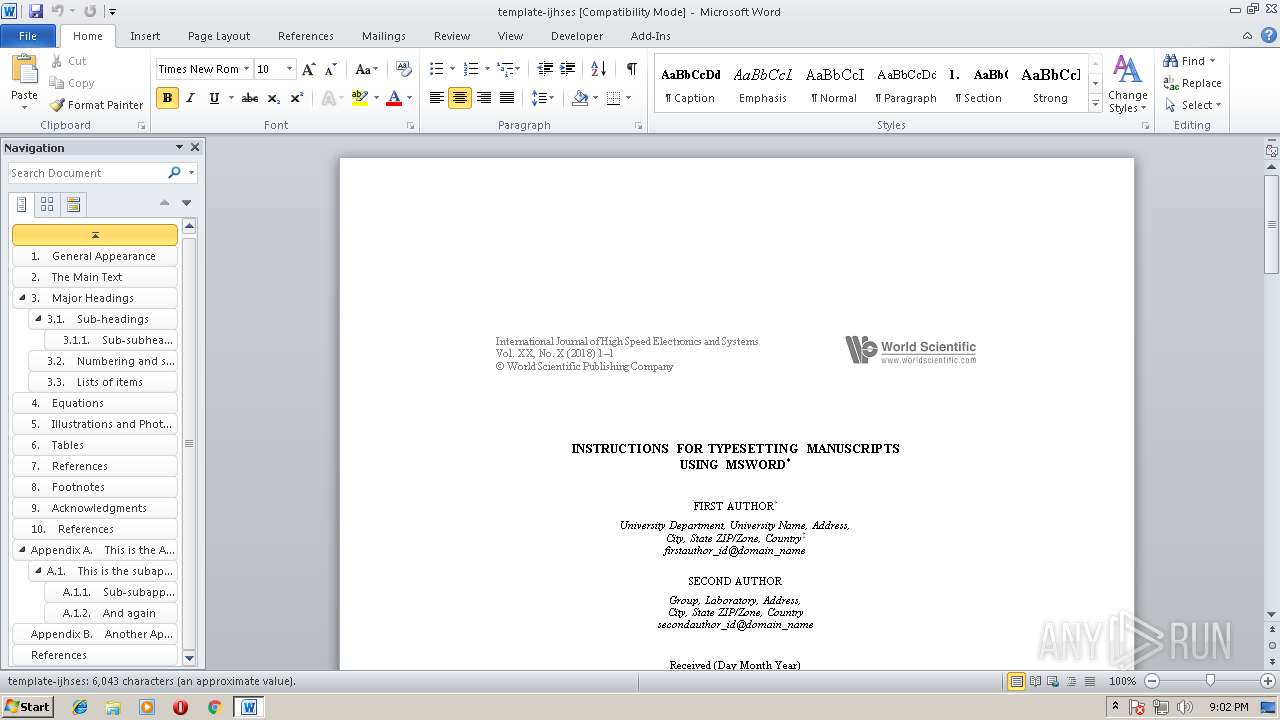Click the zoom slider handle
Image resolution: width=1280 pixels, height=720 pixels.
(x=1210, y=681)
